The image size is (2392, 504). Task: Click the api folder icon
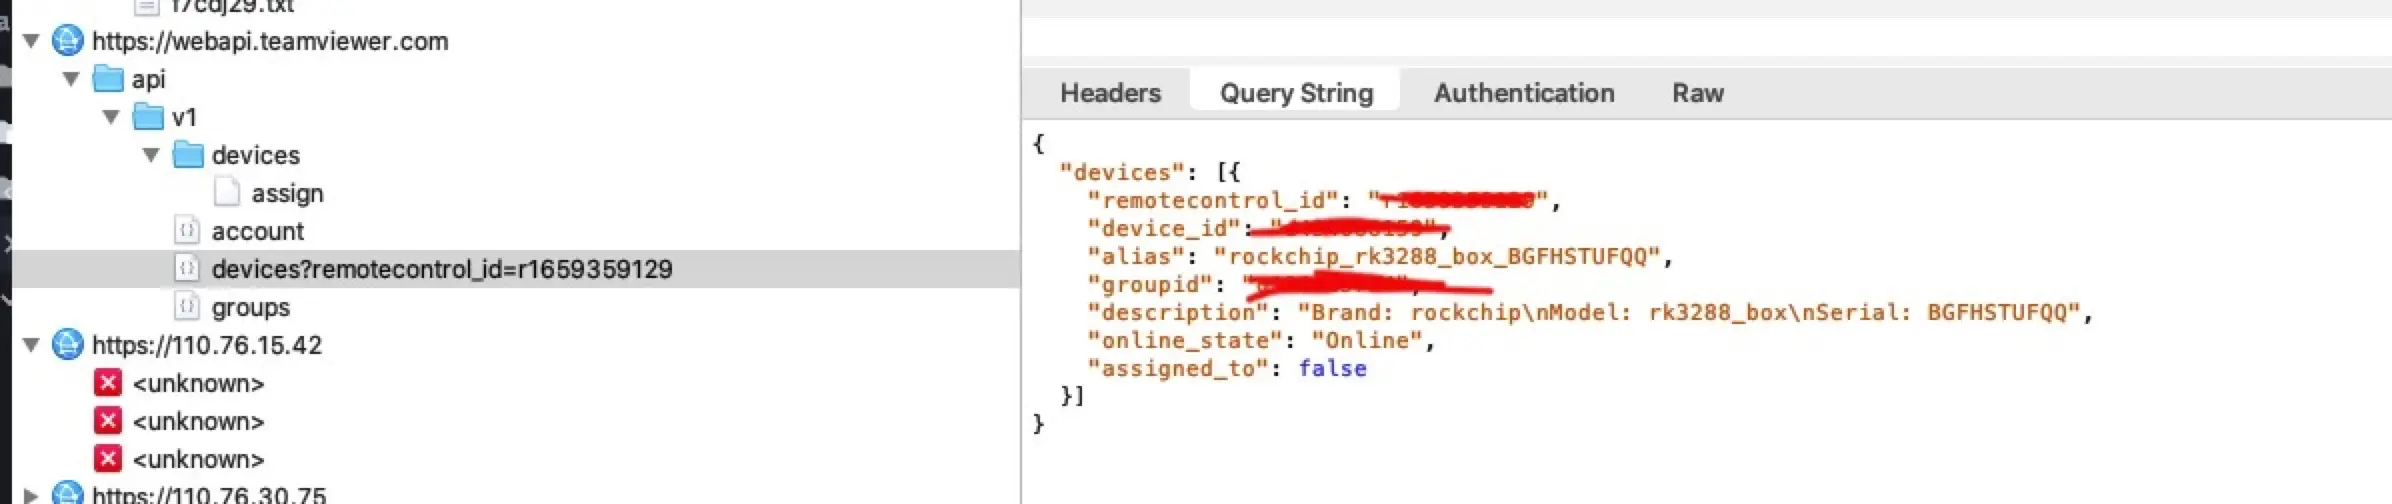coord(108,79)
